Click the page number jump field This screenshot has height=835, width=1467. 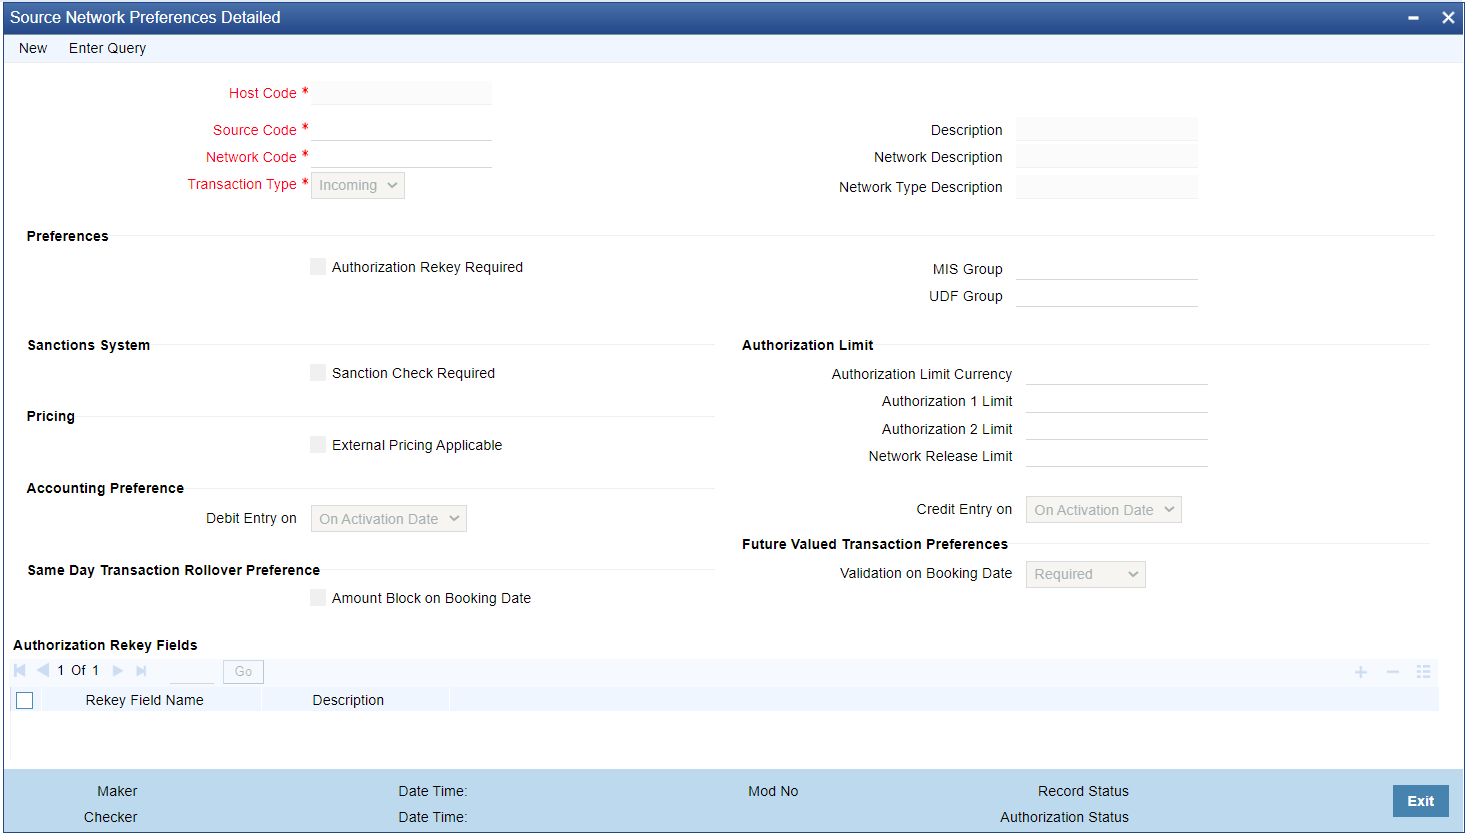tap(192, 672)
